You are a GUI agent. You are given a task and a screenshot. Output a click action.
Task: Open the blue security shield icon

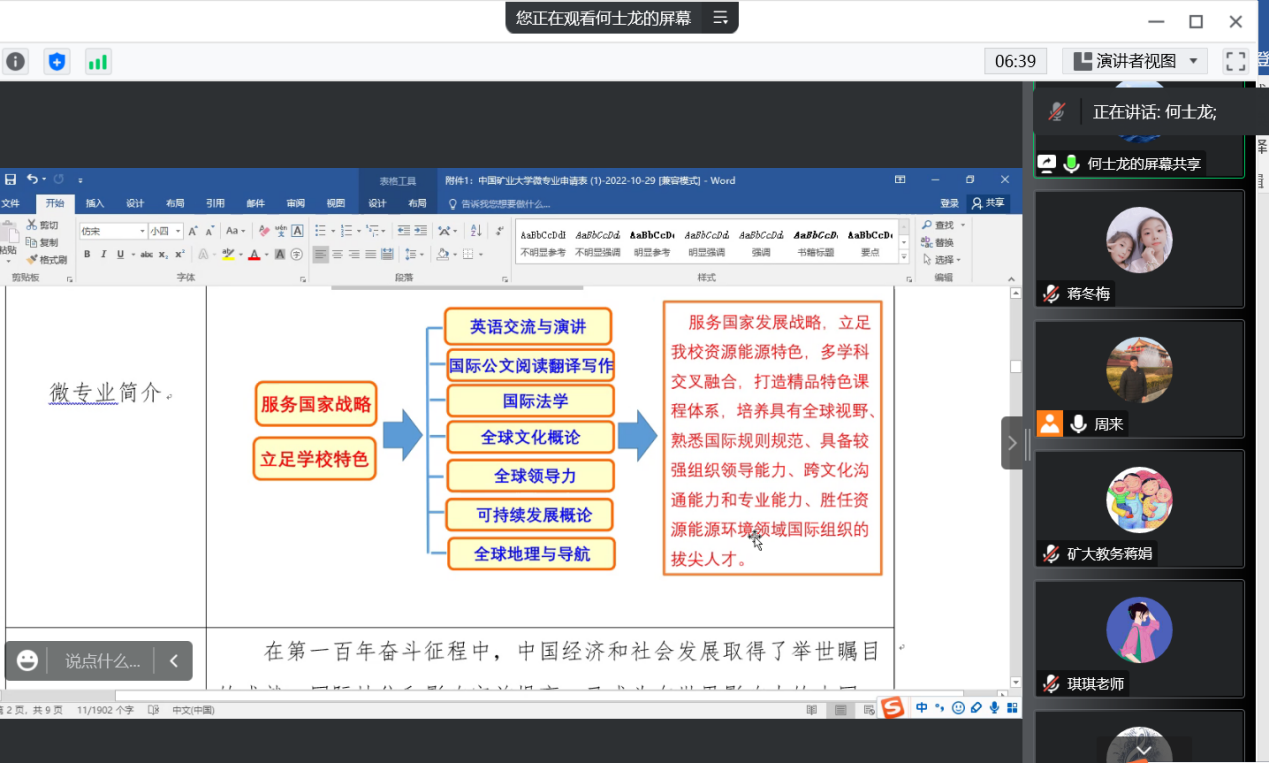pyautogui.click(x=57, y=62)
